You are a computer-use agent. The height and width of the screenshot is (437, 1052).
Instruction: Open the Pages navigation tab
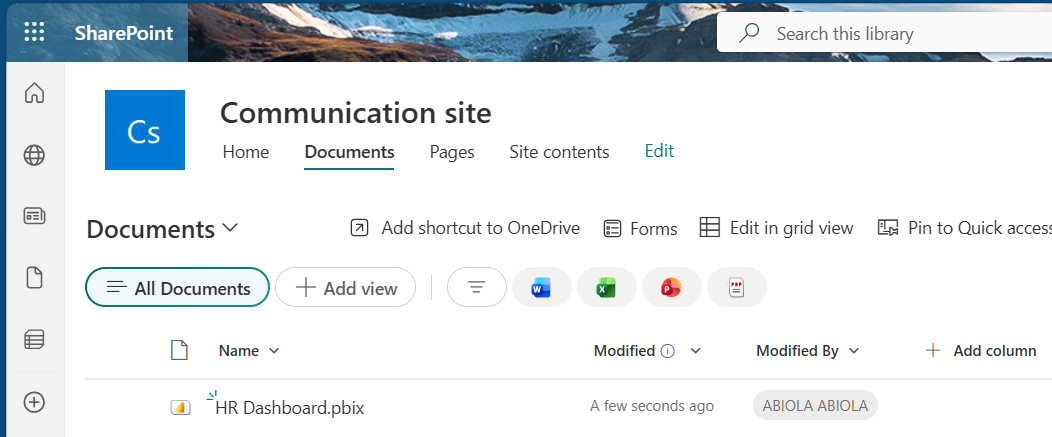[x=452, y=152]
